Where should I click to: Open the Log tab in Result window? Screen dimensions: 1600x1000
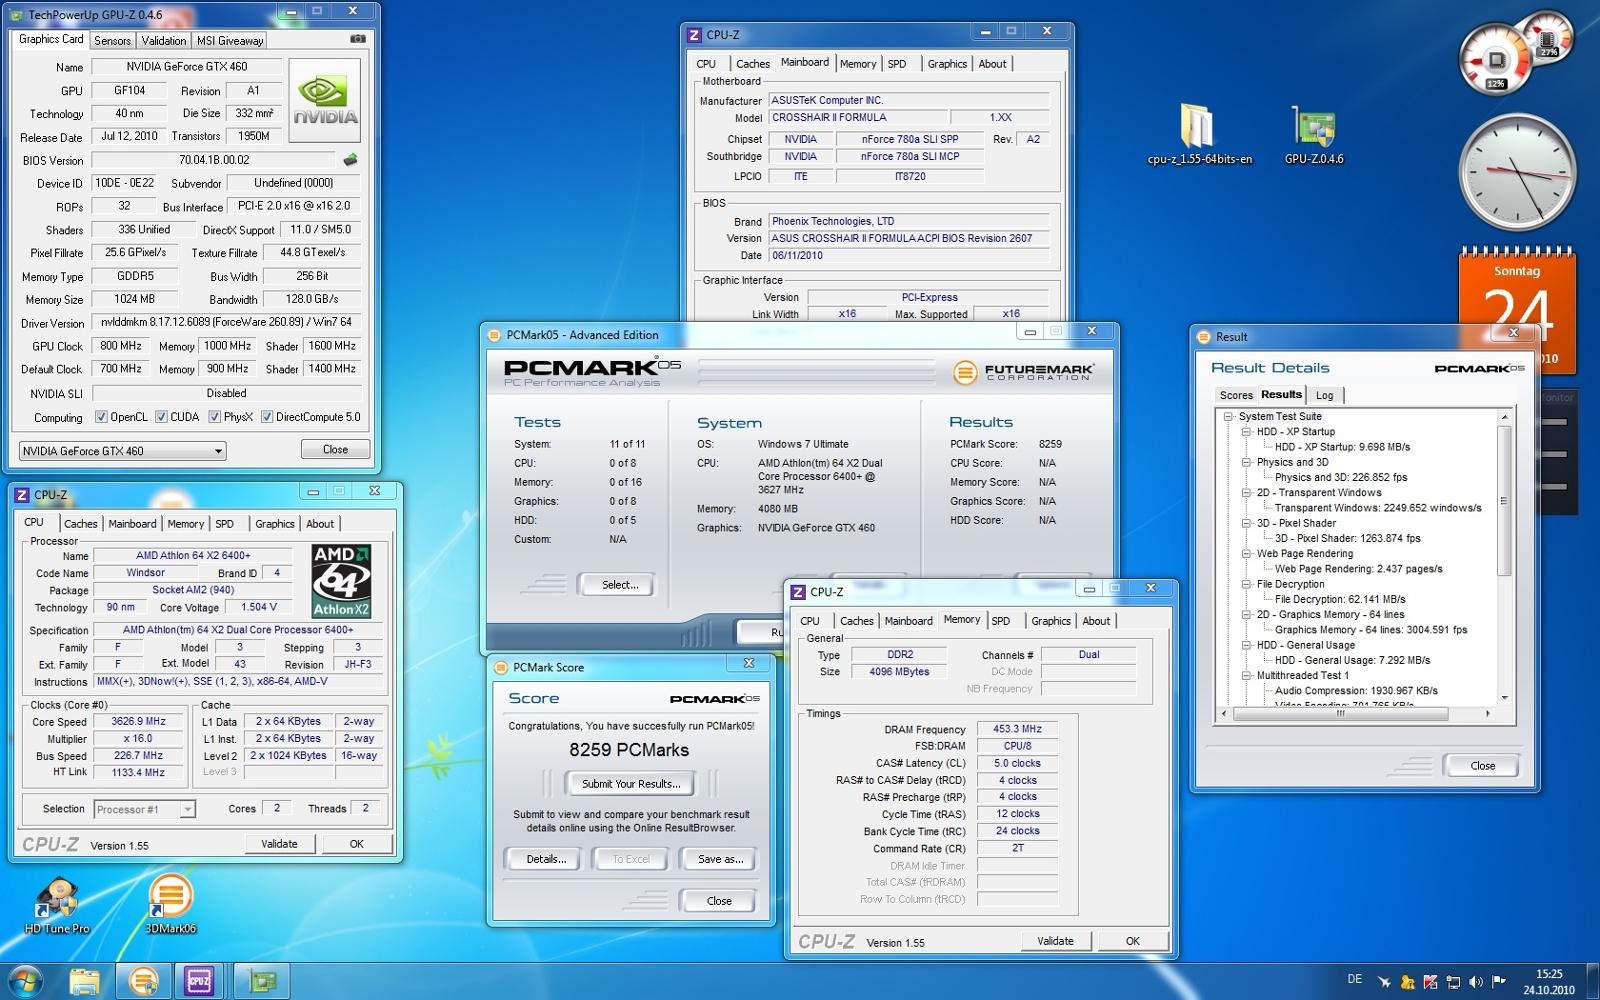point(1324,395)
